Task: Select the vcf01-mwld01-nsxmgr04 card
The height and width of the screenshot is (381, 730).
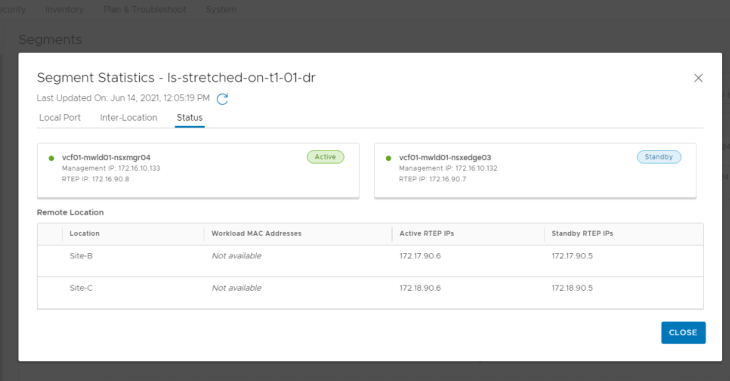Action: 198,170
